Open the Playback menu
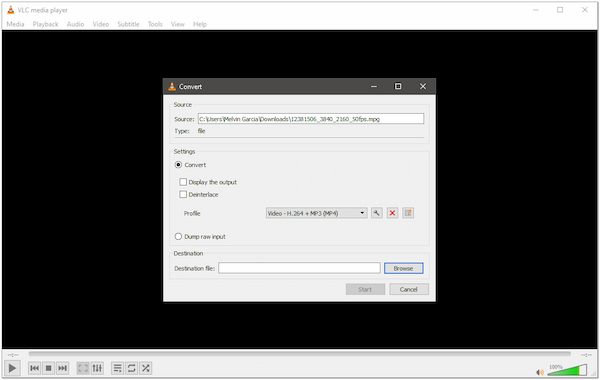This screenshot has width=600, height=380. coord(45,24)
